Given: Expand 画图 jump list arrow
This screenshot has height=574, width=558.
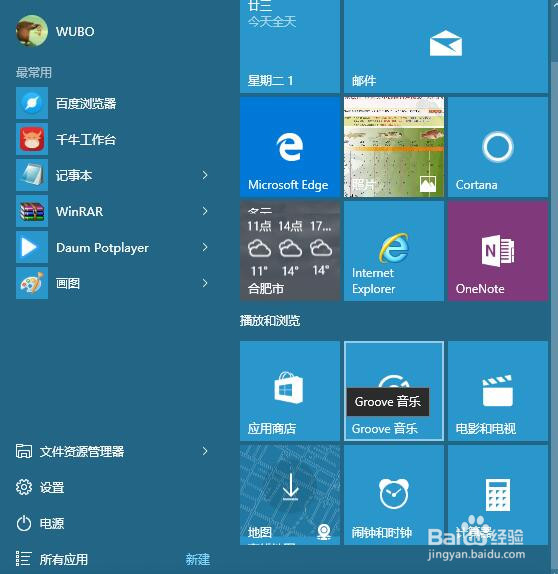Looking at the screenshot, I should coord(205,283).
